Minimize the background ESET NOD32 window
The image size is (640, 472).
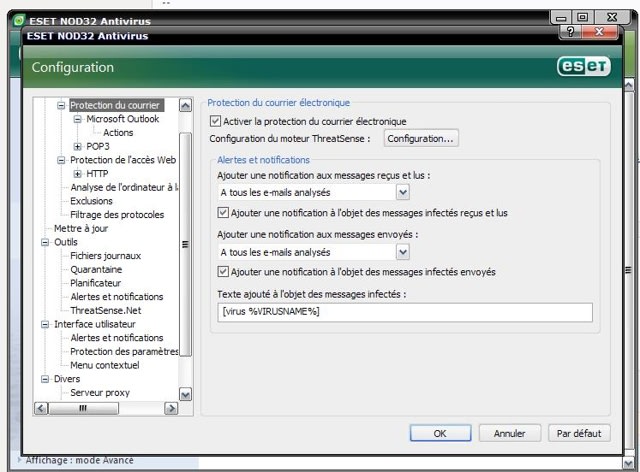[561, 18]
